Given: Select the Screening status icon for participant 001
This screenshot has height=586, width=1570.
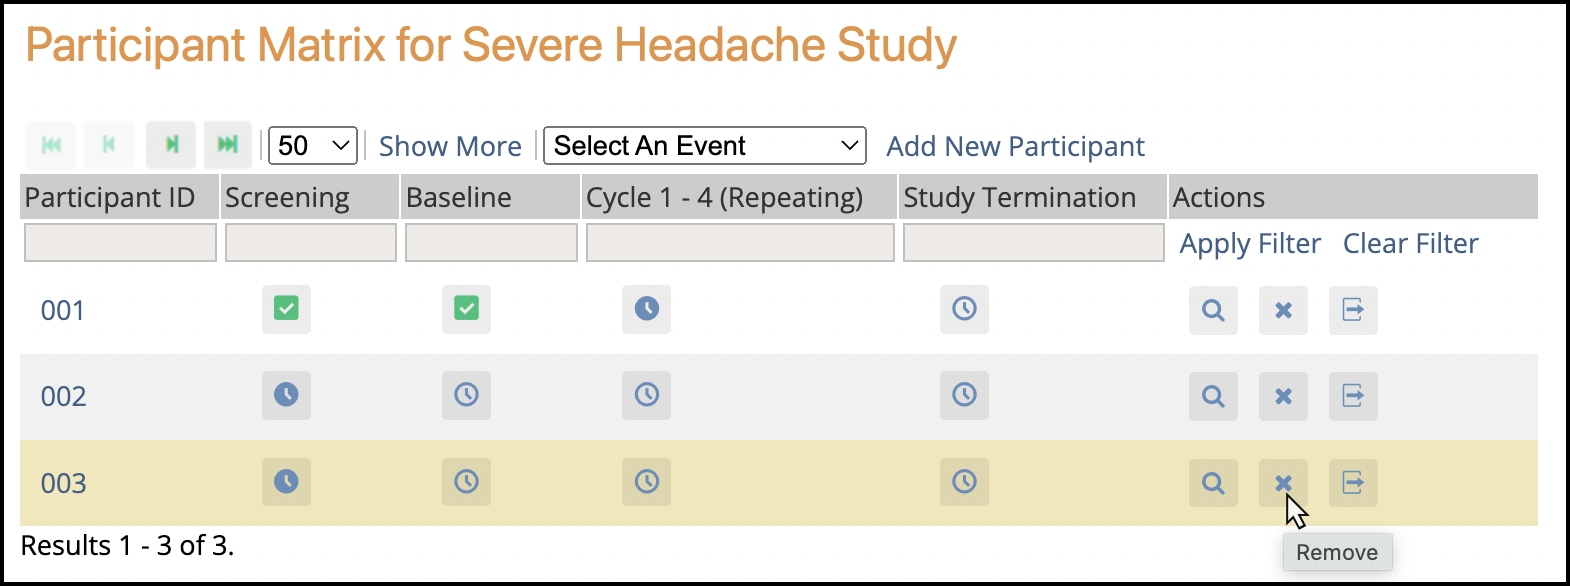Looking at the screenshot, I should pos(286,310).
